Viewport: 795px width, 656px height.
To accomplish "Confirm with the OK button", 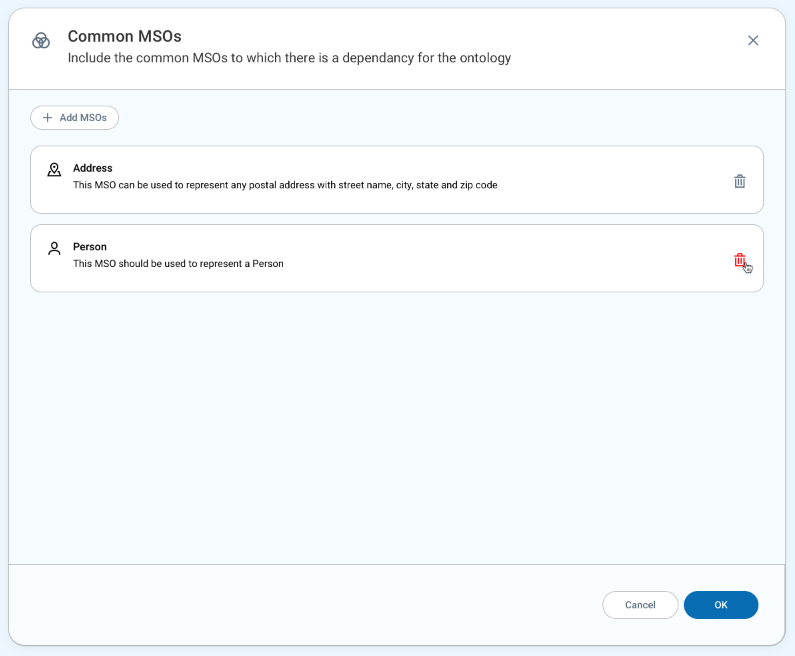I will coord(721,605).
